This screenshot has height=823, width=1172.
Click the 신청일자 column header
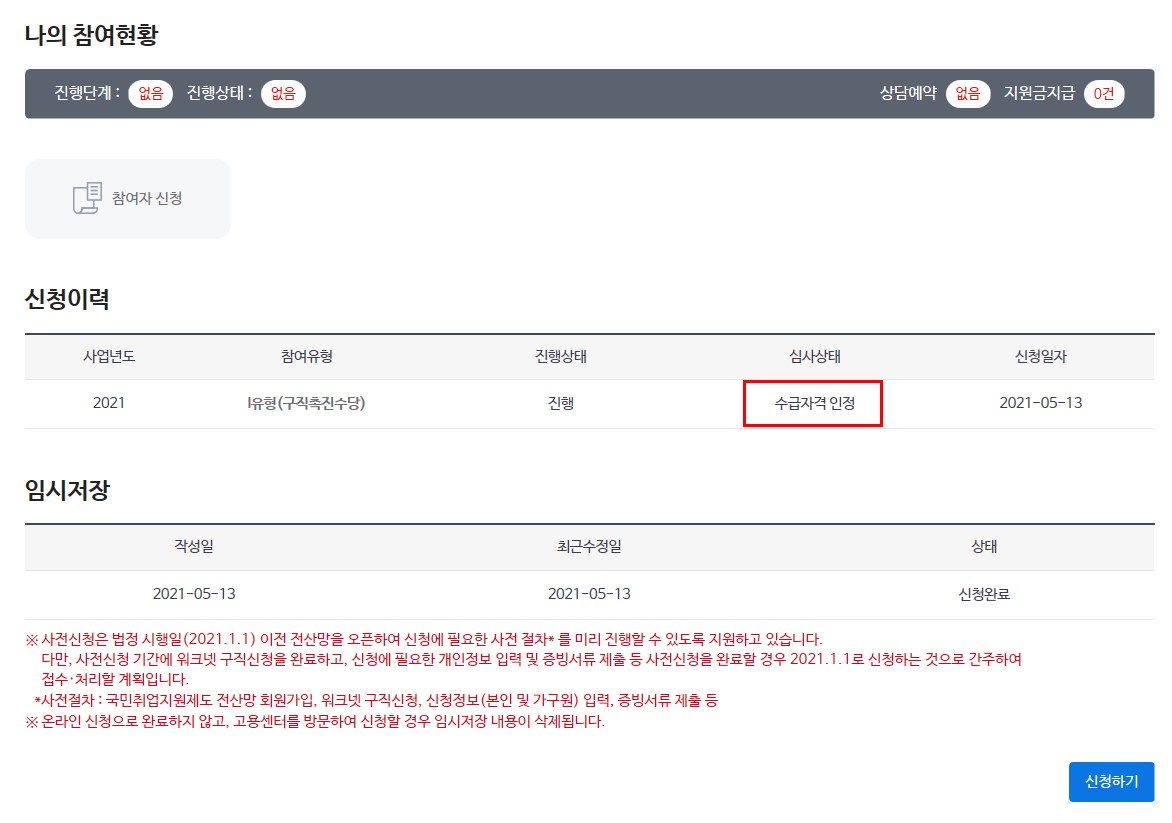tap(1040, 357)
